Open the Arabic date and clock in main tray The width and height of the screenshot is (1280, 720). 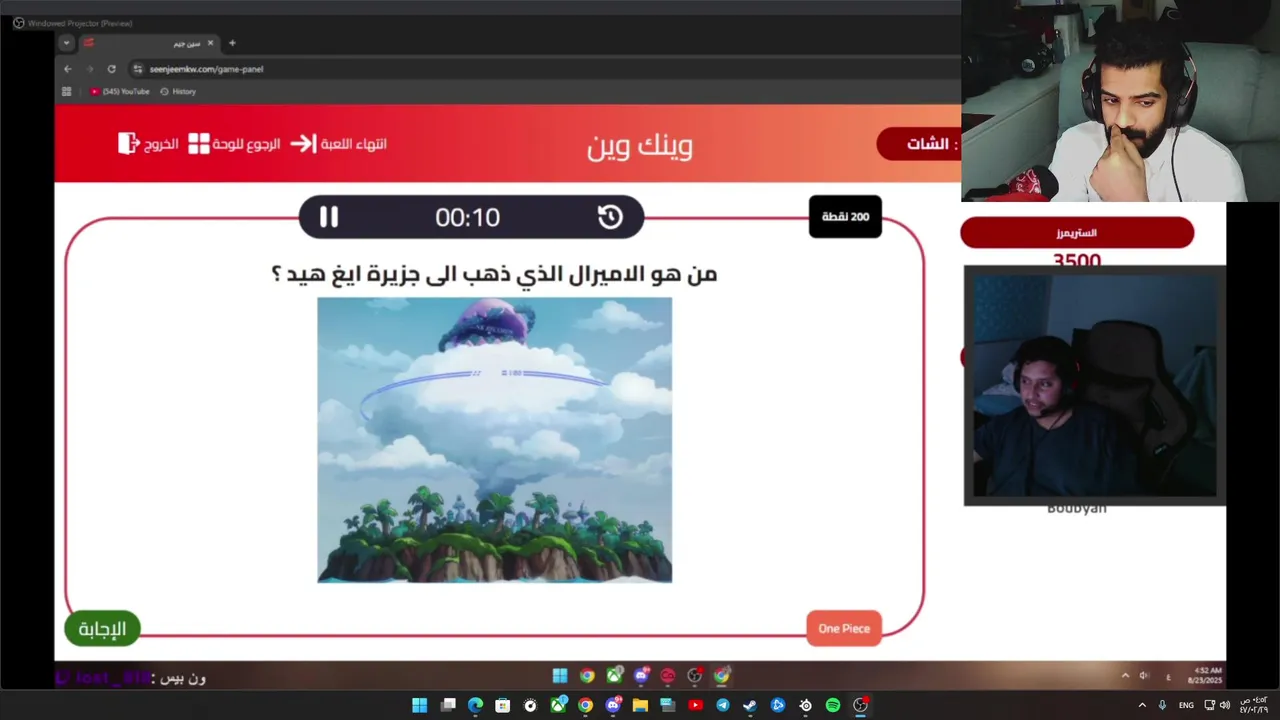tap(1253, 705)
